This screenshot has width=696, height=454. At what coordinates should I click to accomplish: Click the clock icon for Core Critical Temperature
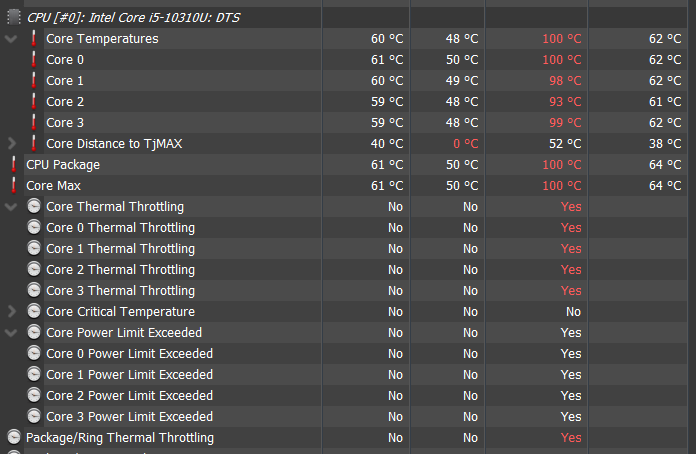coord(34,312)
